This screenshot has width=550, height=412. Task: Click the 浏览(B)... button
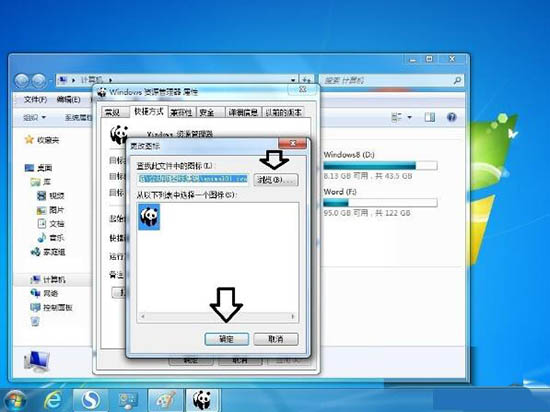(276, 180)
